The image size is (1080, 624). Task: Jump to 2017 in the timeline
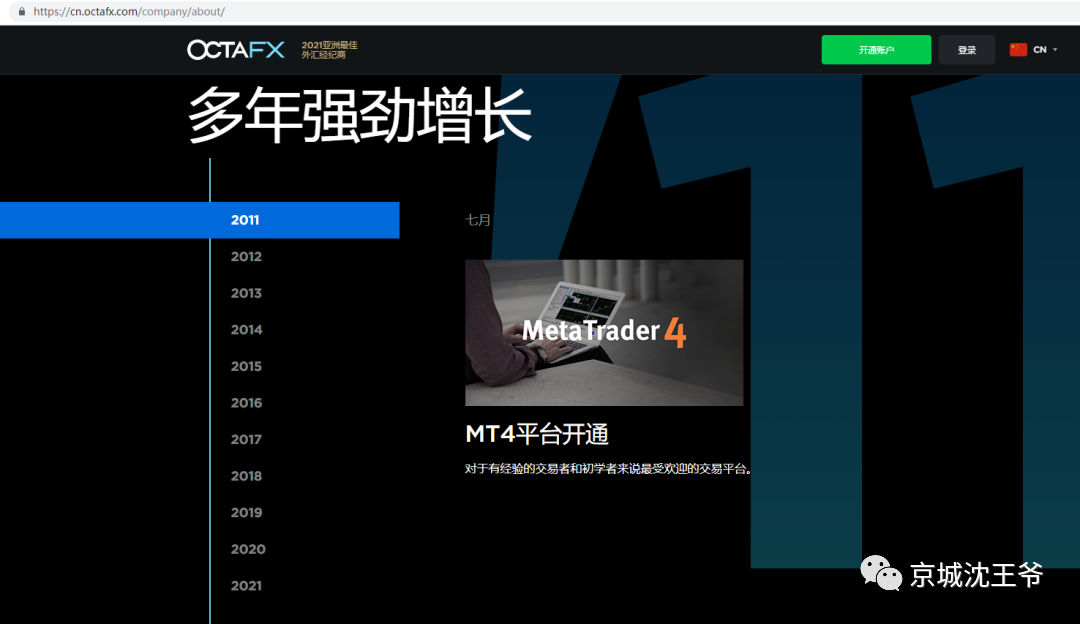(246, 439)
